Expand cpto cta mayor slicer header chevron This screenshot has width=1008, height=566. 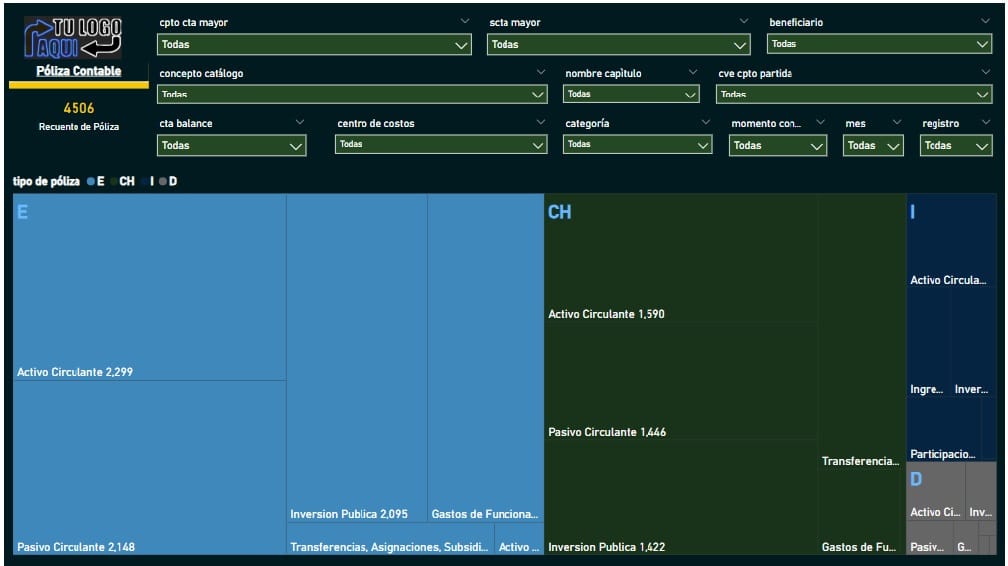click(x=465, y=22)
